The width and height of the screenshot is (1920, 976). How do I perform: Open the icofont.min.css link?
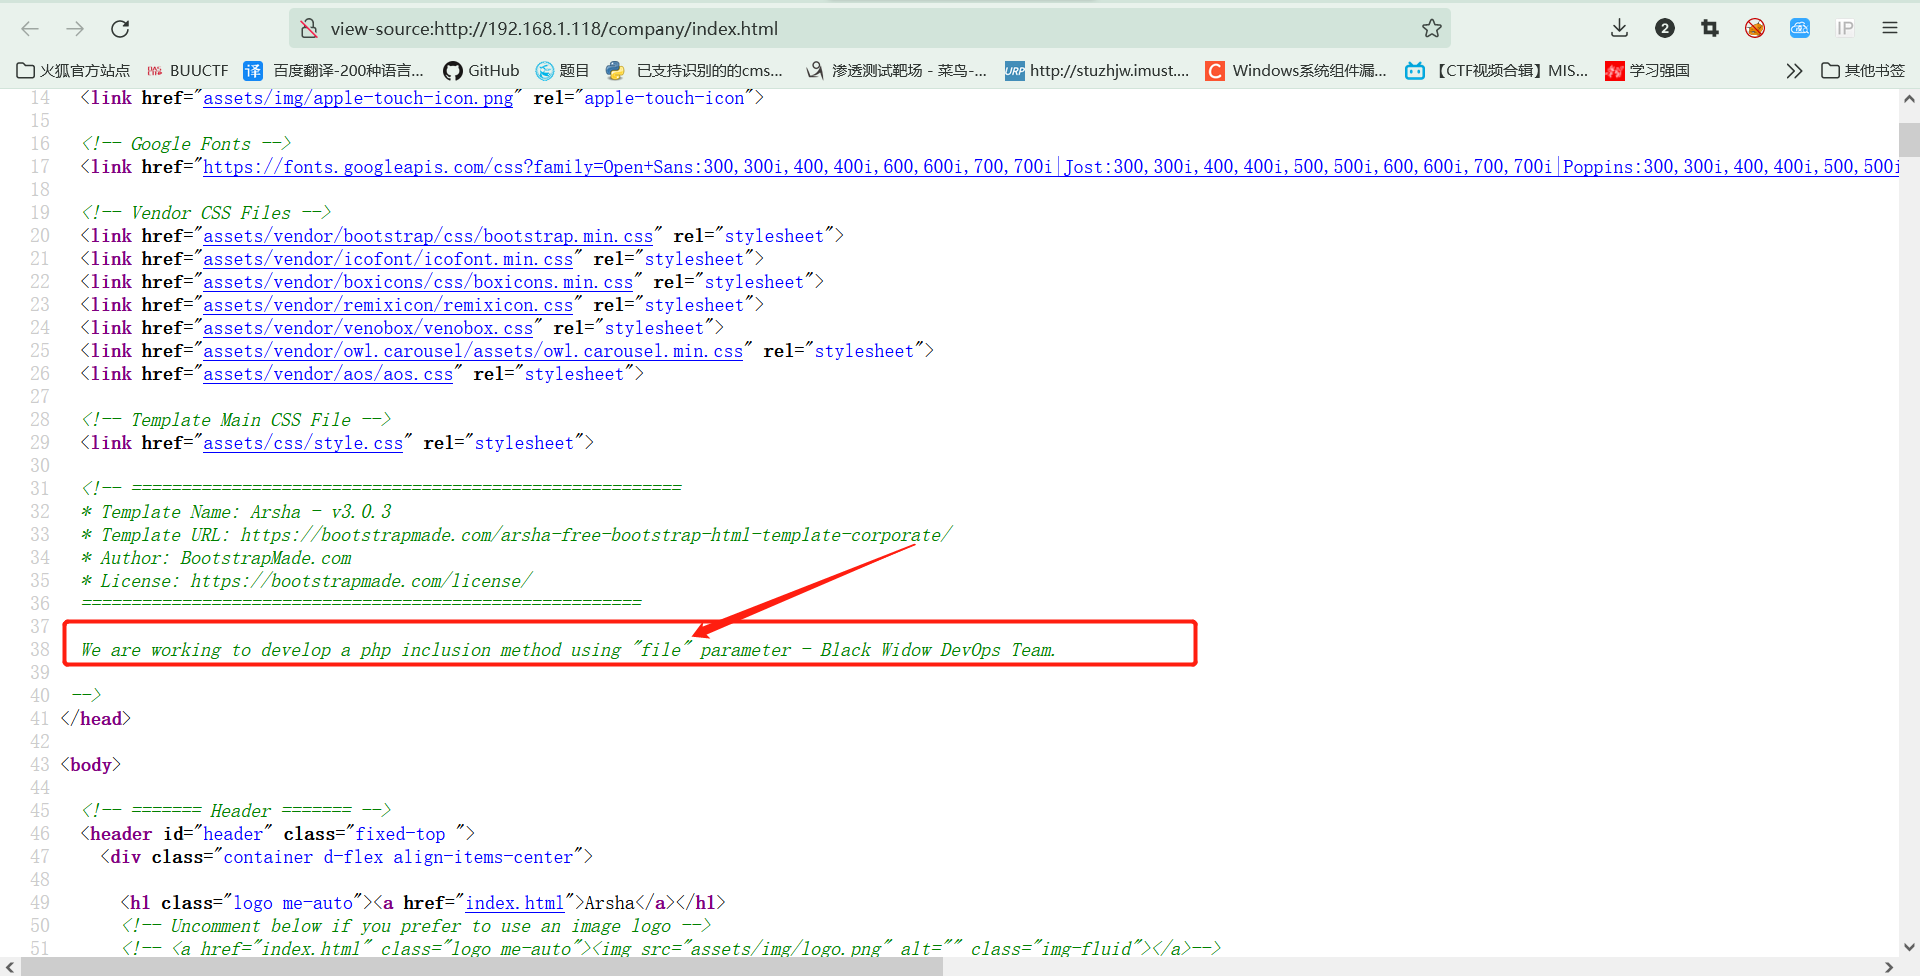[388, 259]
